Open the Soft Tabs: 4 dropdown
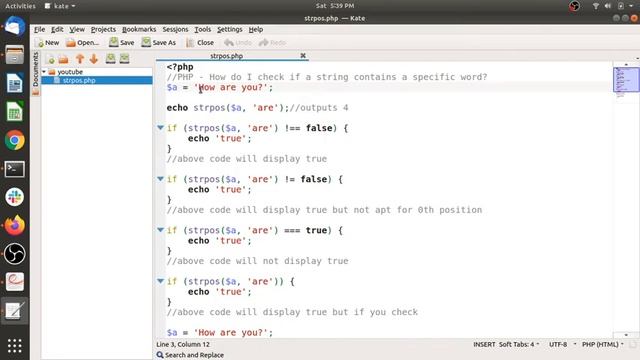 pos(519,344)
